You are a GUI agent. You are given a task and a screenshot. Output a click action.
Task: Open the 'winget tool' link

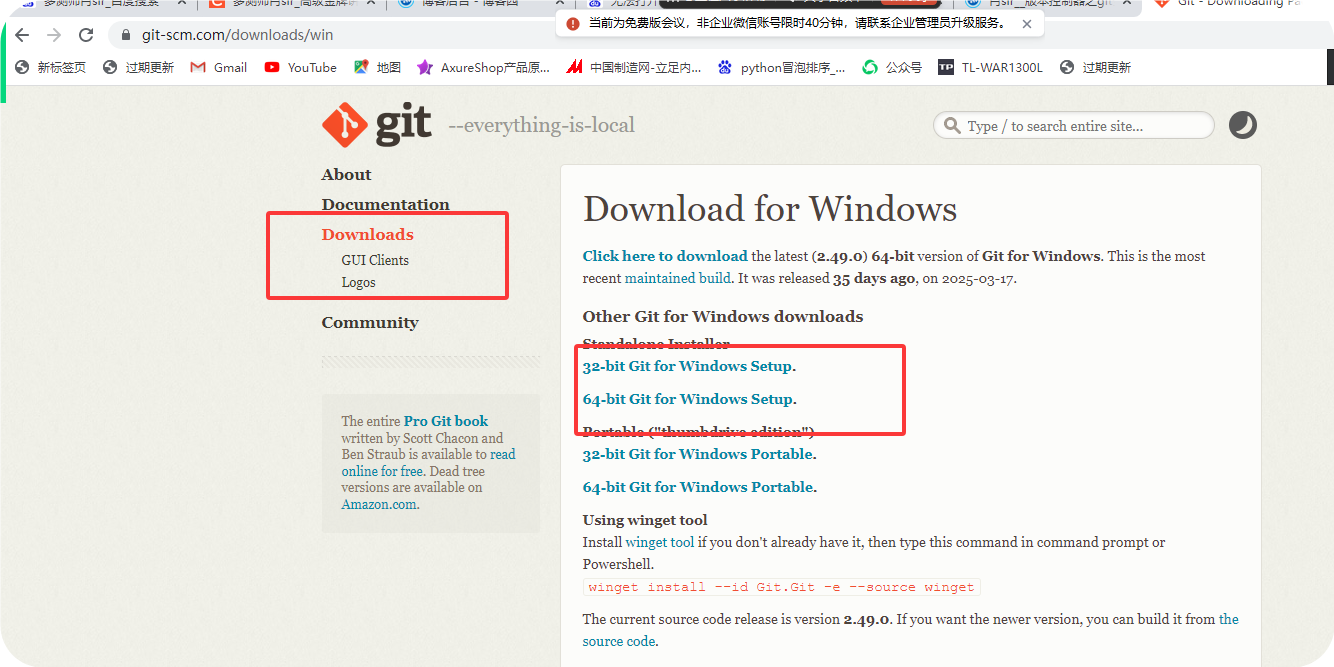click(659, 542)
